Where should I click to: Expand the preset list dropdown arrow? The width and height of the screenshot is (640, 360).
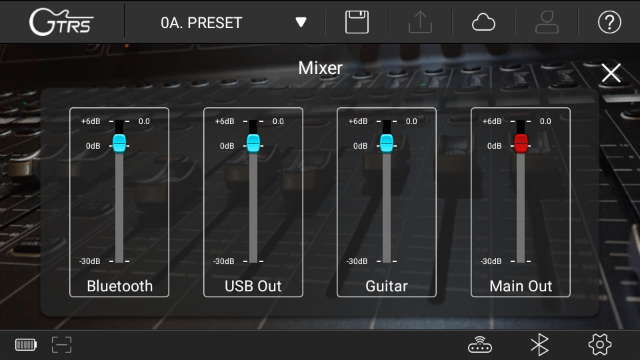(301, 22)
